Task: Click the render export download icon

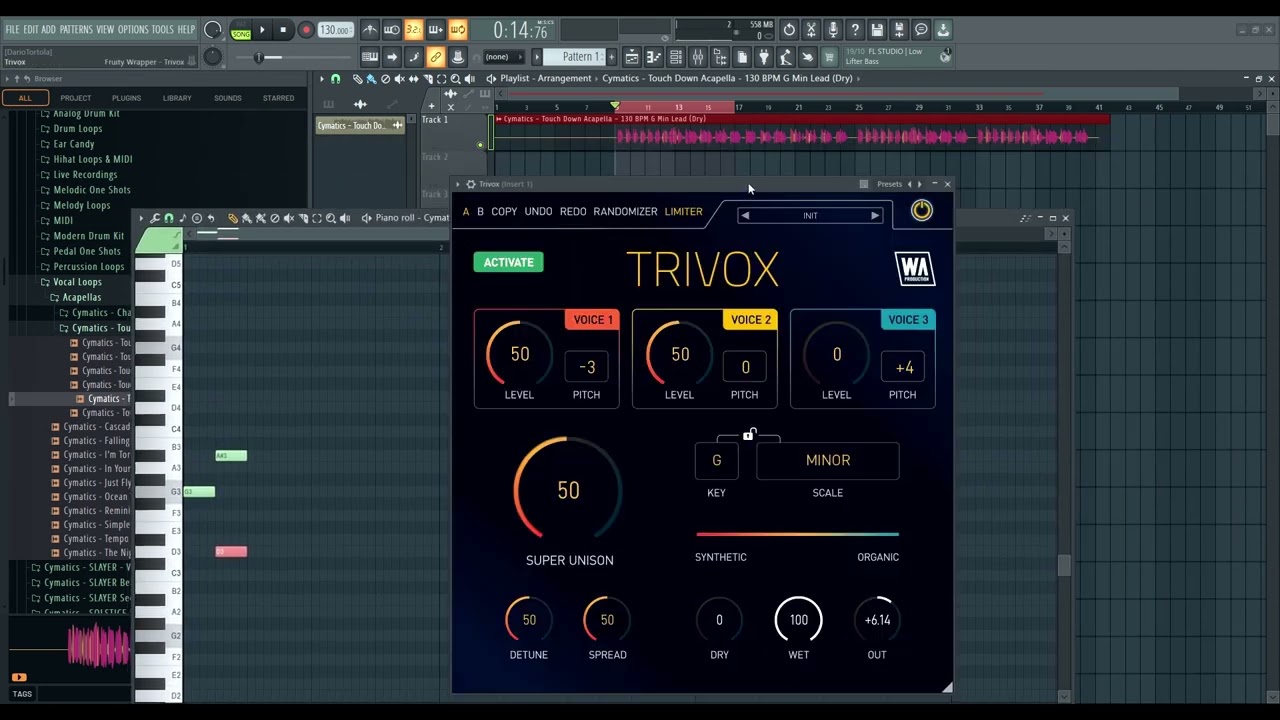Action: (943, 30)
